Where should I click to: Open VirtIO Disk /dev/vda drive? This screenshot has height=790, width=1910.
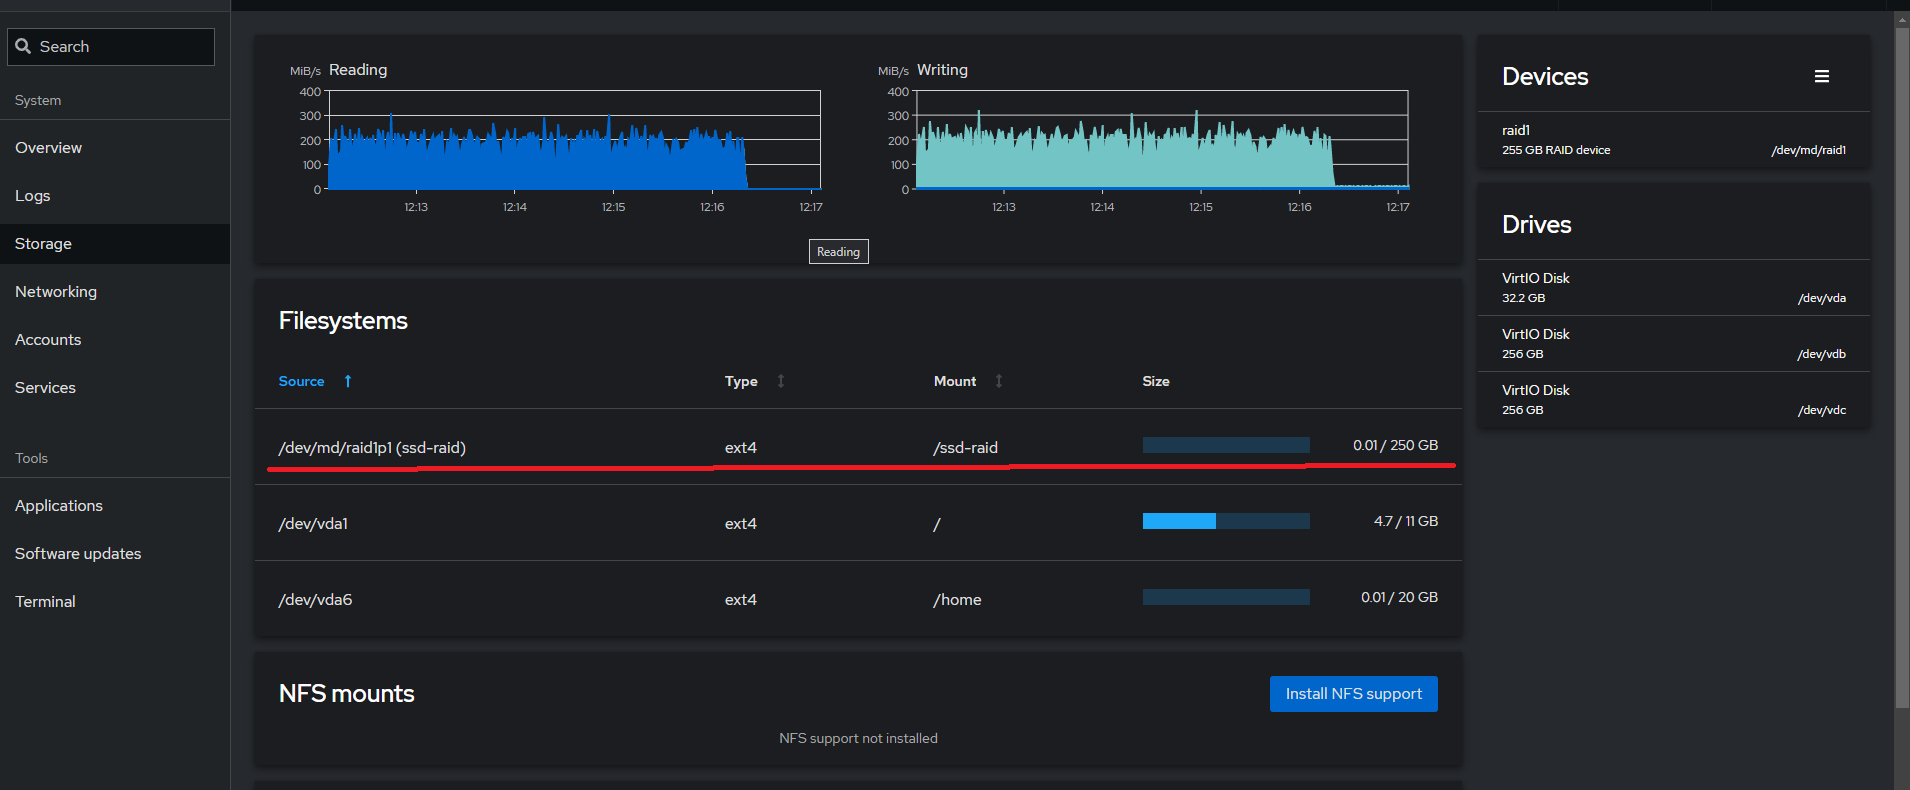pyautogui.click(x=1673, y=288)
